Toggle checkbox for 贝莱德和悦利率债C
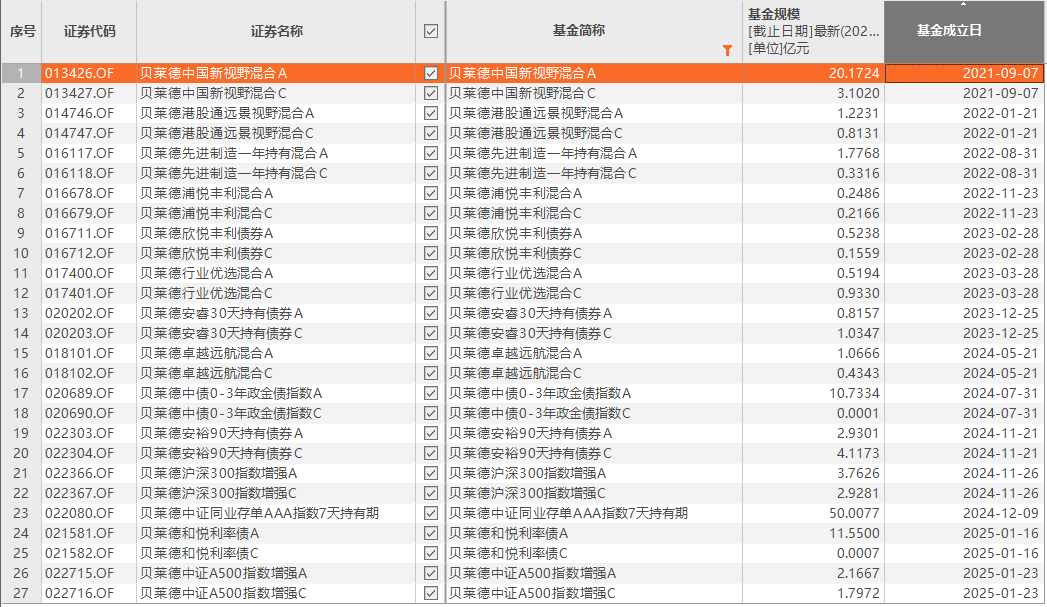Image resolution: width=1047 pixels, height=607 pixels. coord(431,554)
